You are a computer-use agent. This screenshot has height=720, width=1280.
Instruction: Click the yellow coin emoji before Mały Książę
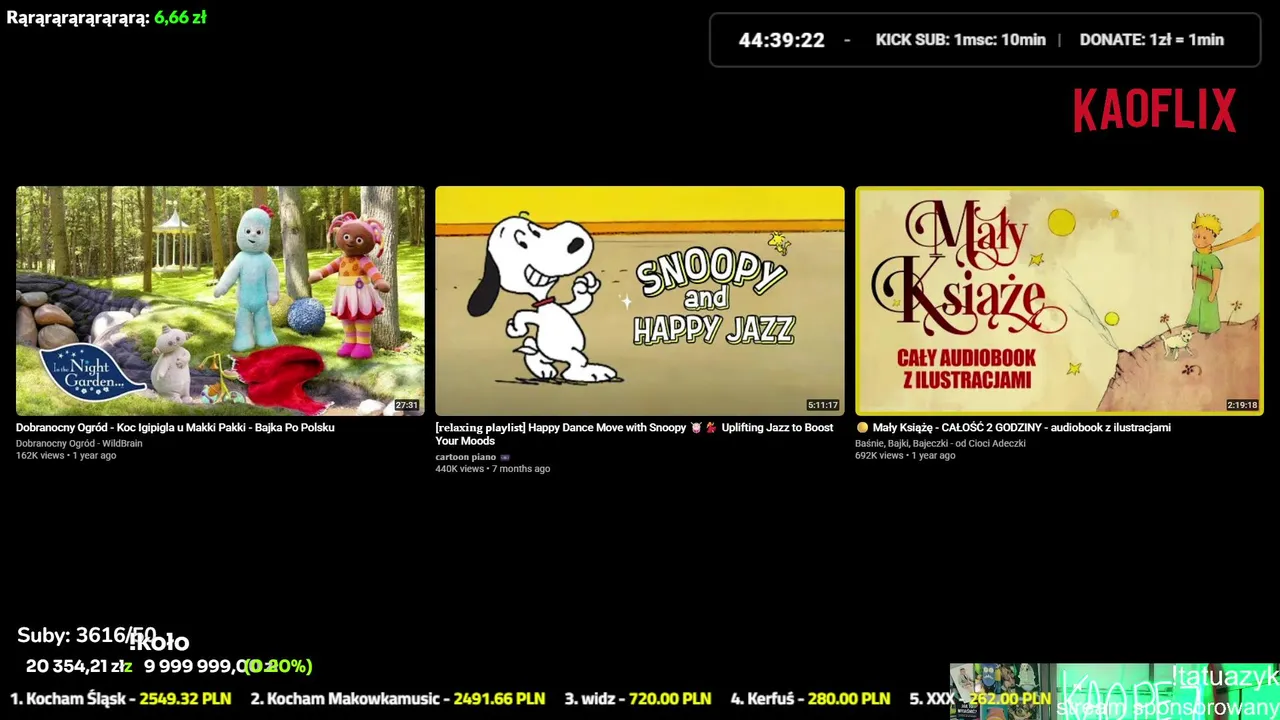862,427
